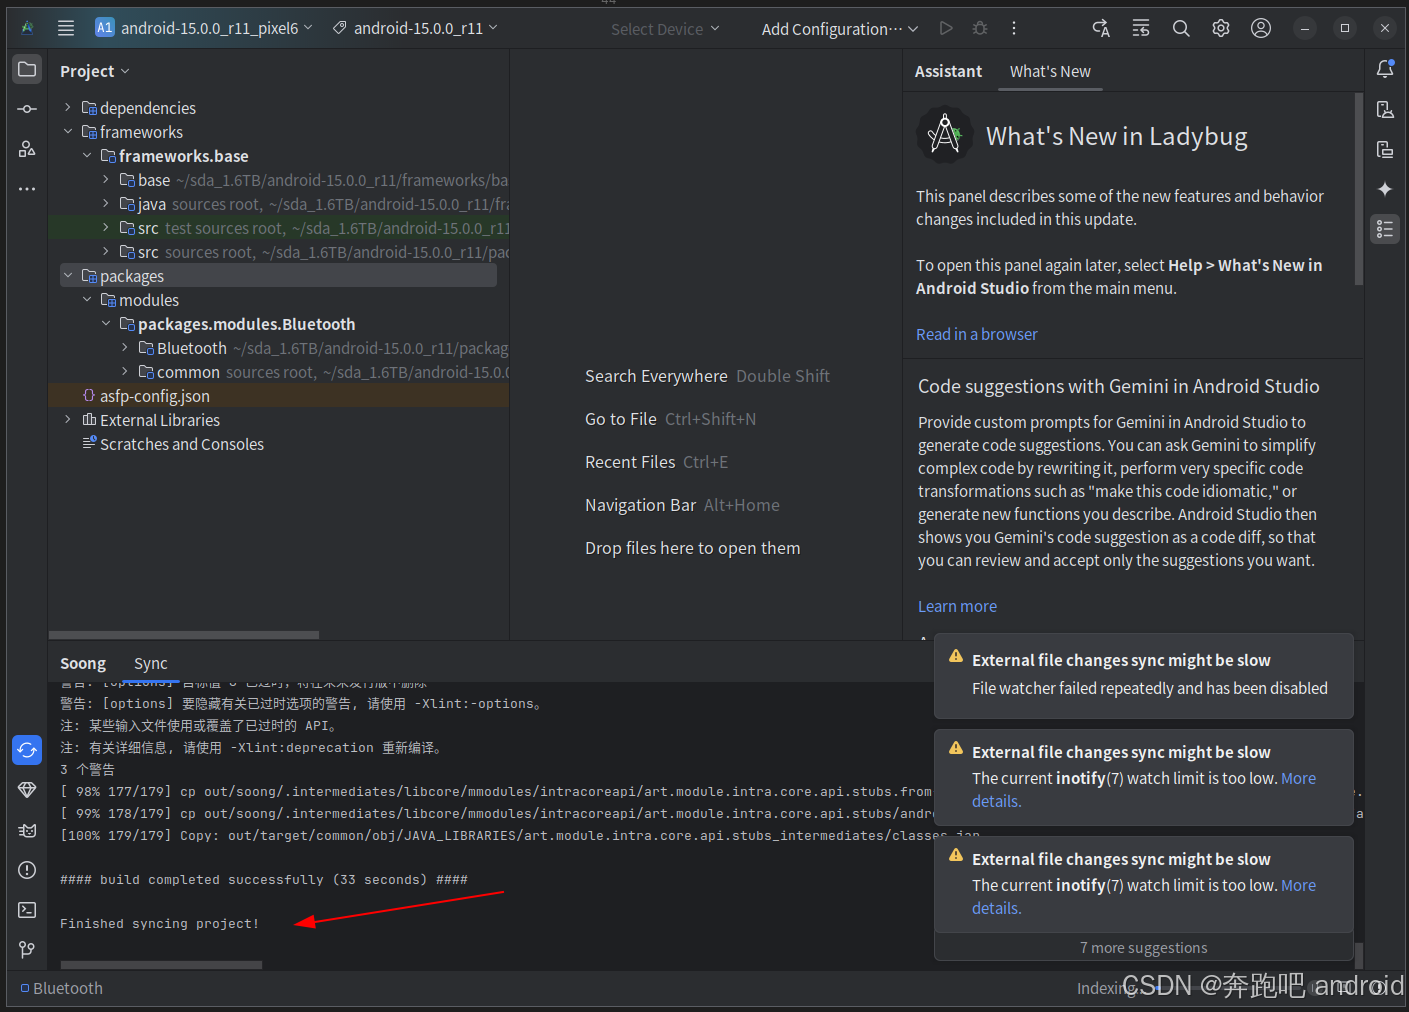Expand the dependencies tree node

[x=67, y=108]
